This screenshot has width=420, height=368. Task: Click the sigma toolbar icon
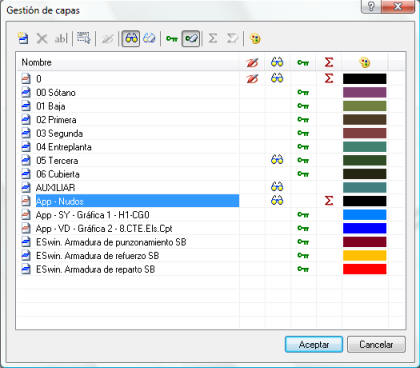pos(213,38)
